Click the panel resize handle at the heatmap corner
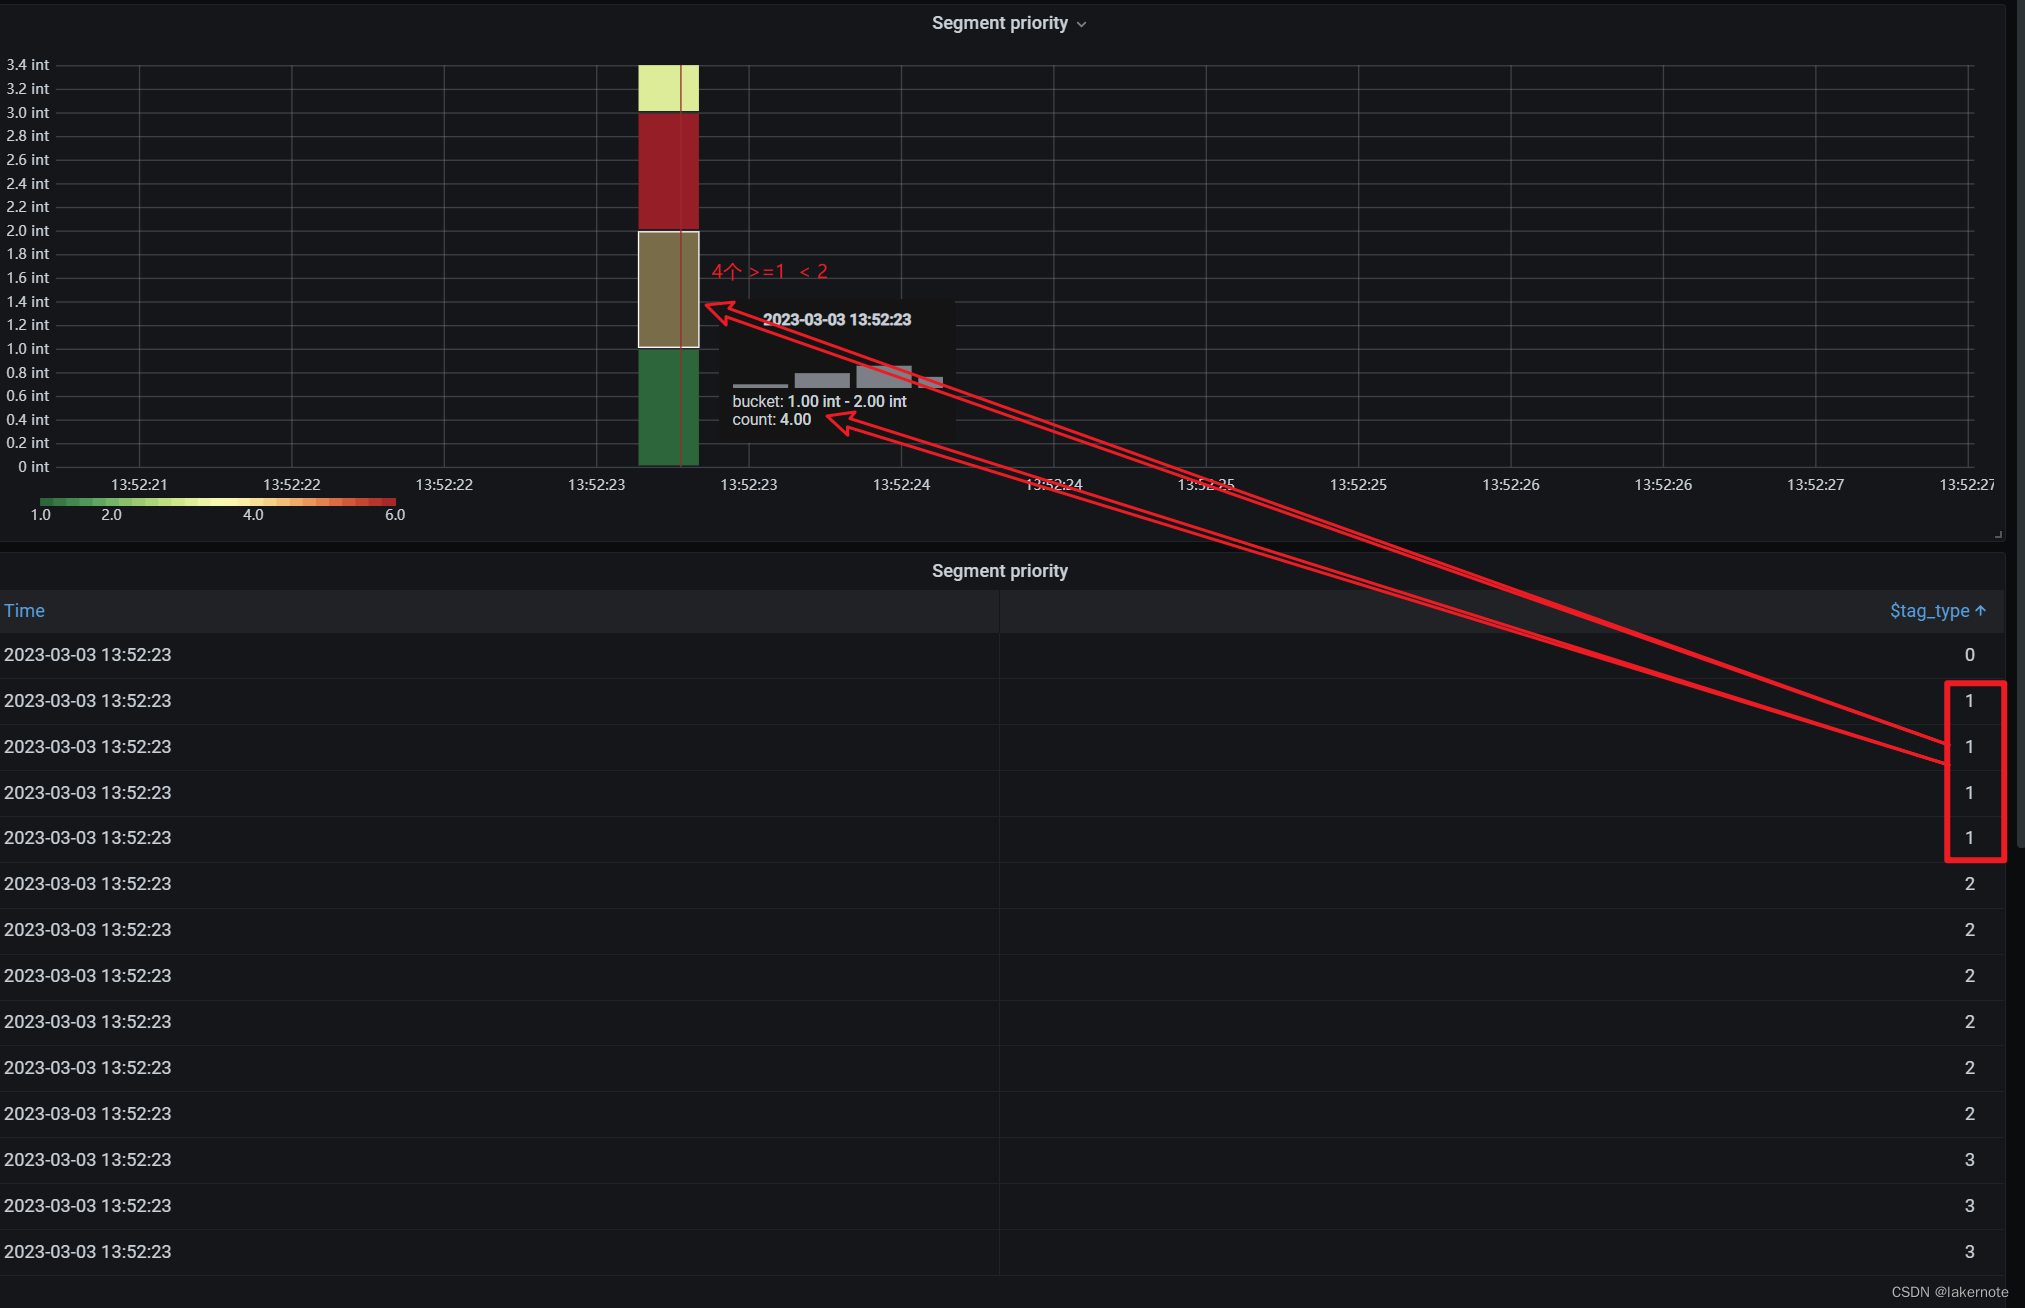The height and width of the screenshot is (1308, 2025). tap(1998, 534)
